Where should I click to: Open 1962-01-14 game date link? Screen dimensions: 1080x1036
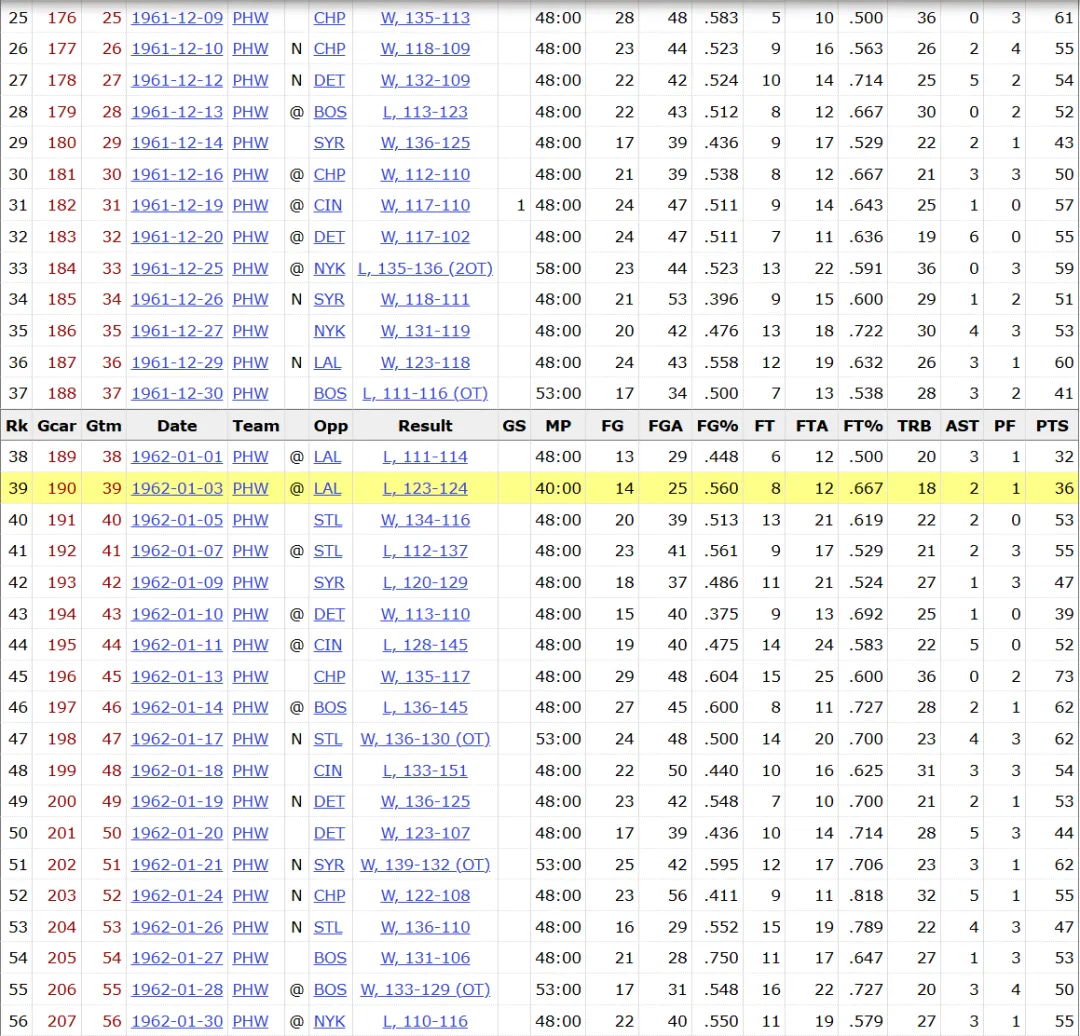pyautogui.click(x=177, y=707)
